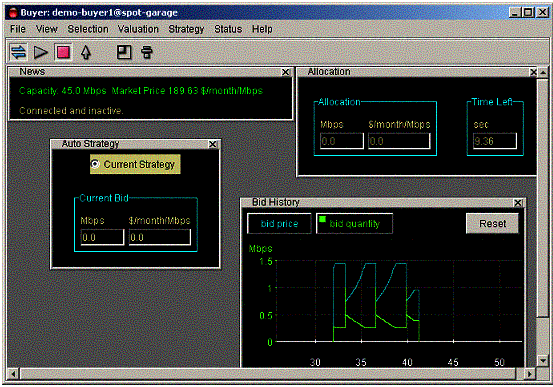Open the File menu
553x387 pixels.
tap(18, 29)
